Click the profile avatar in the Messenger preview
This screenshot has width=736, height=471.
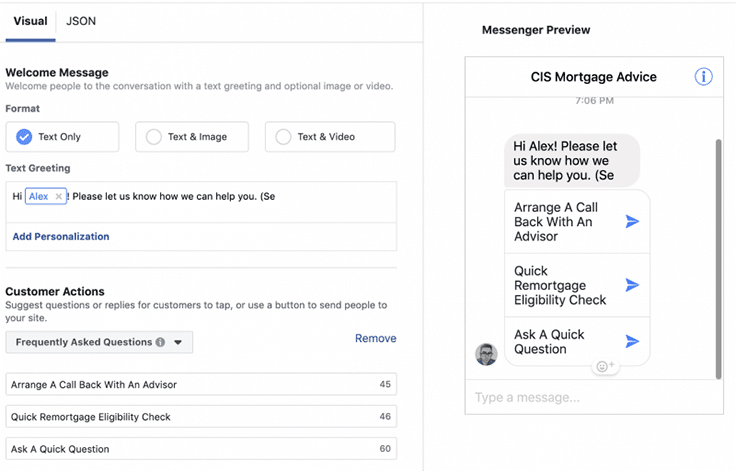486,354
